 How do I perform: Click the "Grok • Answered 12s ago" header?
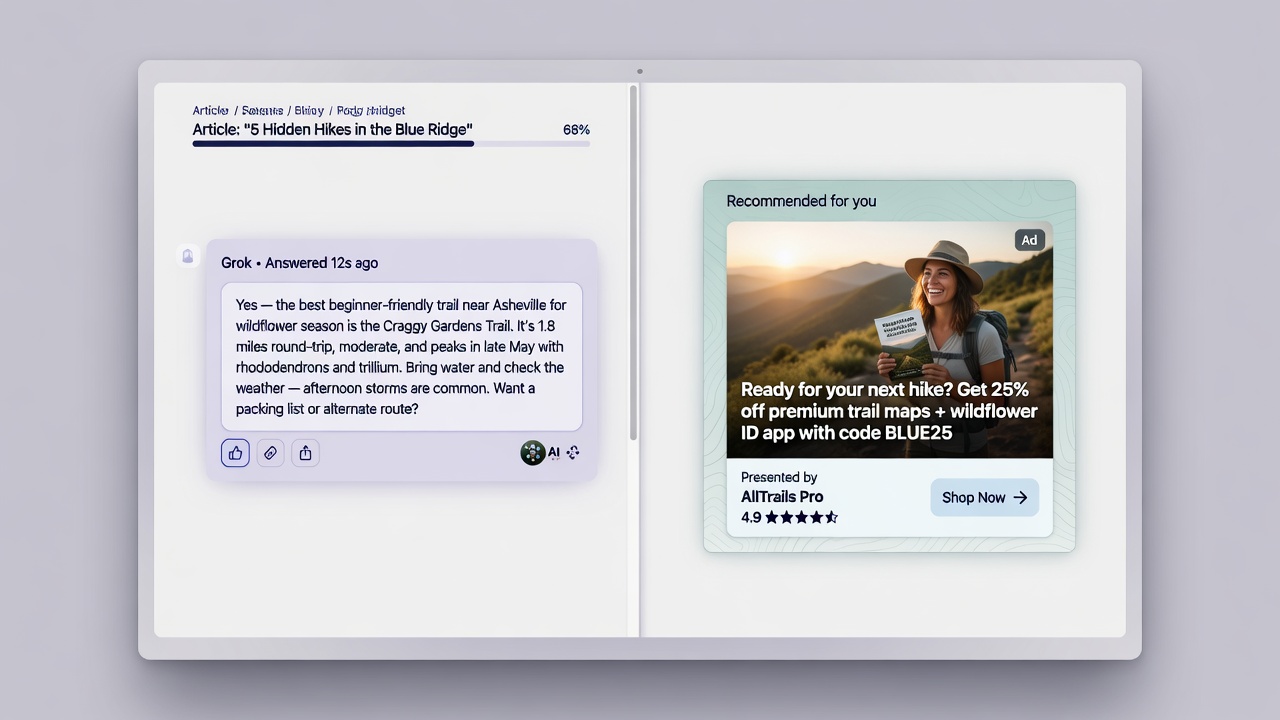click(300, 263)
